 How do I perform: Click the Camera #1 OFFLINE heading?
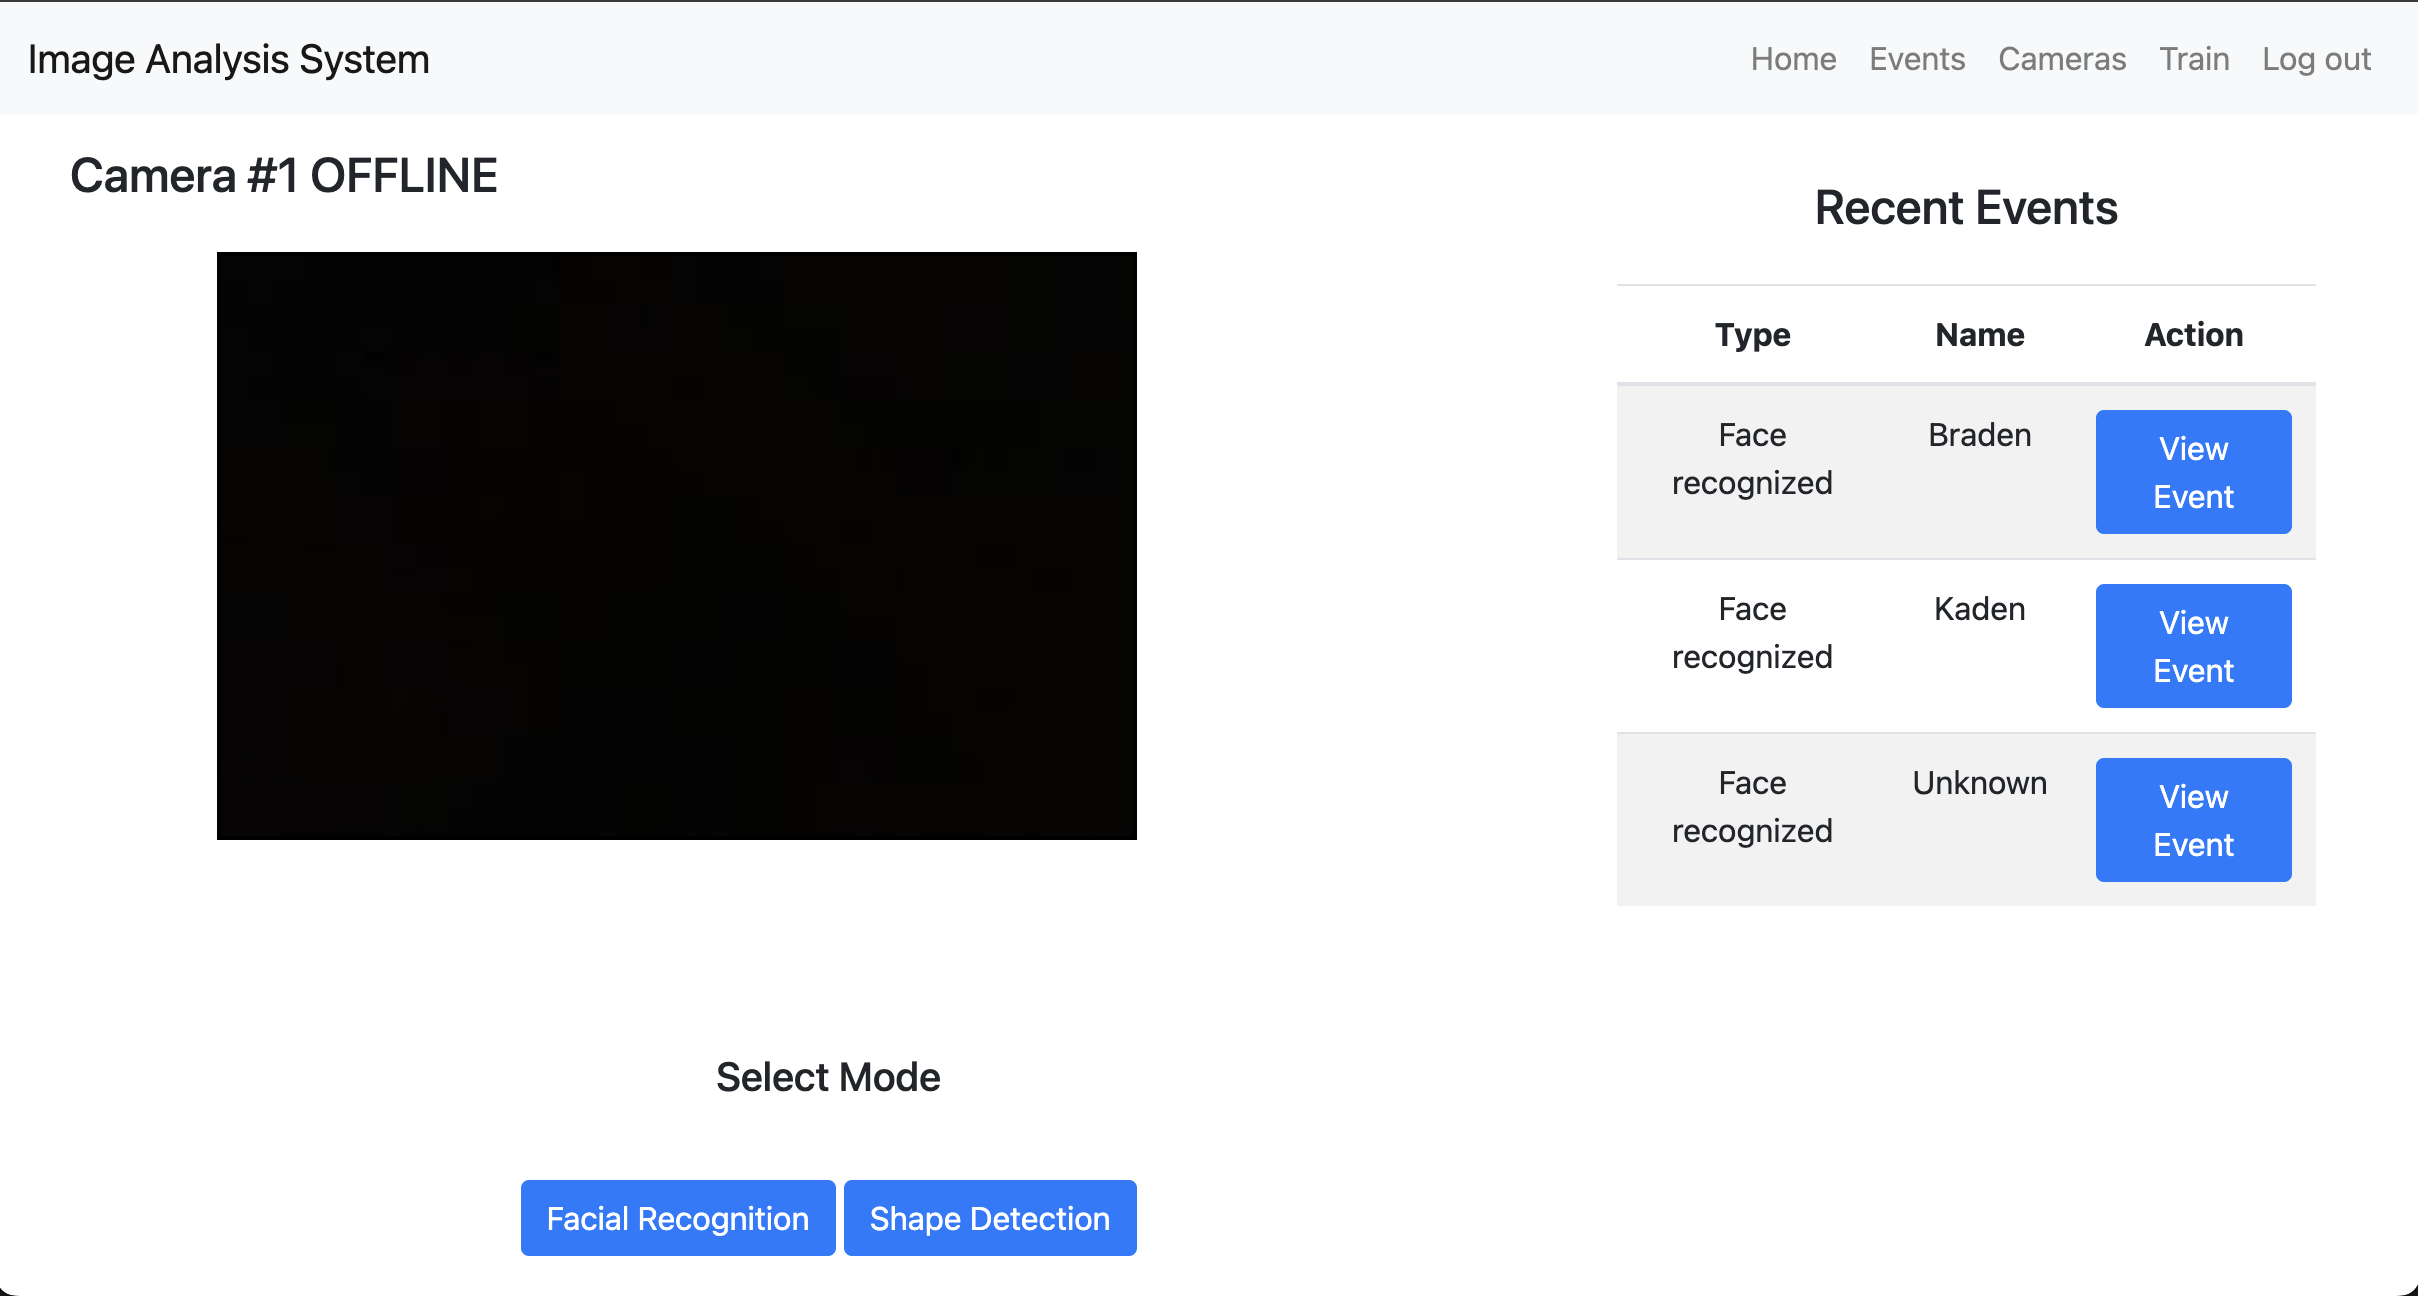tap(284, 176)
